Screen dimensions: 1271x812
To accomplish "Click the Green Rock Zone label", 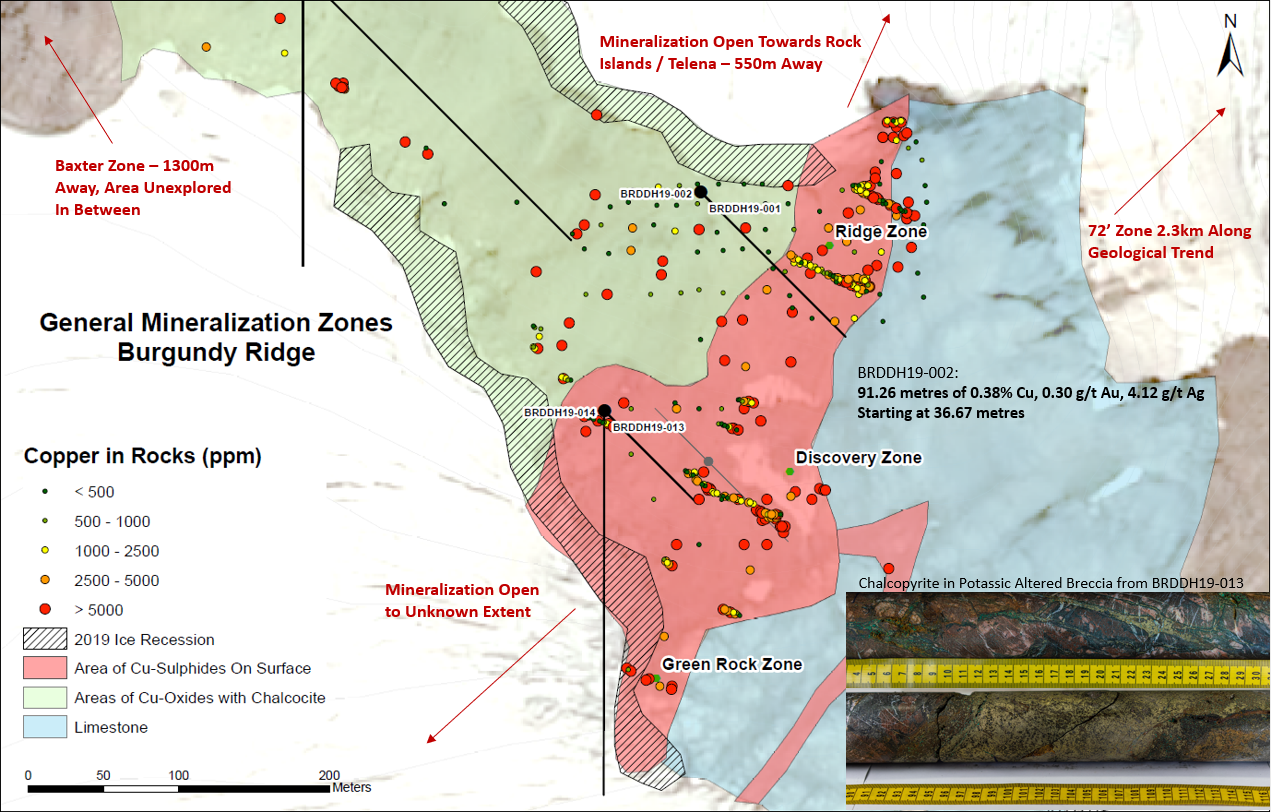I will click(731, 664).
